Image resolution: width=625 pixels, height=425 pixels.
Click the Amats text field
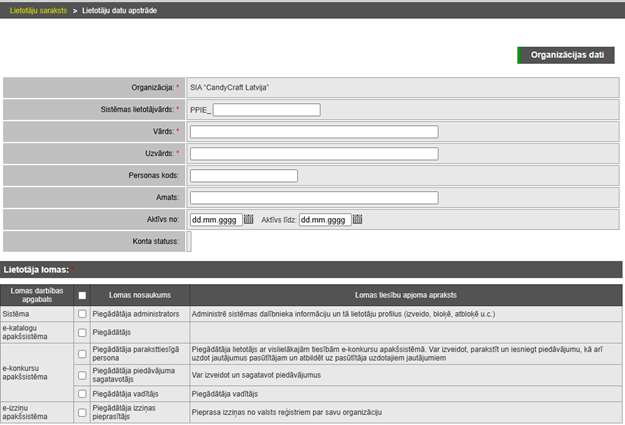pos(314,198)
